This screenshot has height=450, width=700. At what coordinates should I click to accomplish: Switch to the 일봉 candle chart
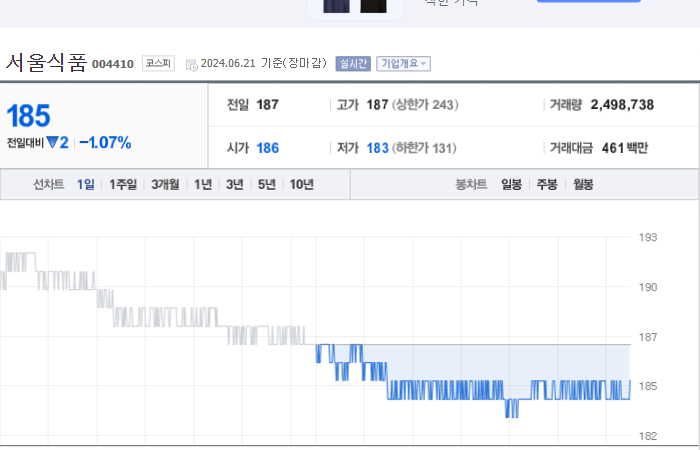pyautogui.click(x=512, y=184)
